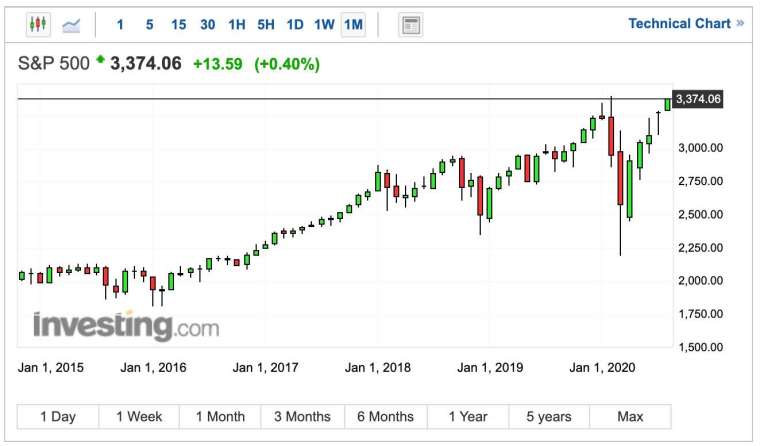Choose the 5H interval

pyautogui.click(x=266, y=25)
